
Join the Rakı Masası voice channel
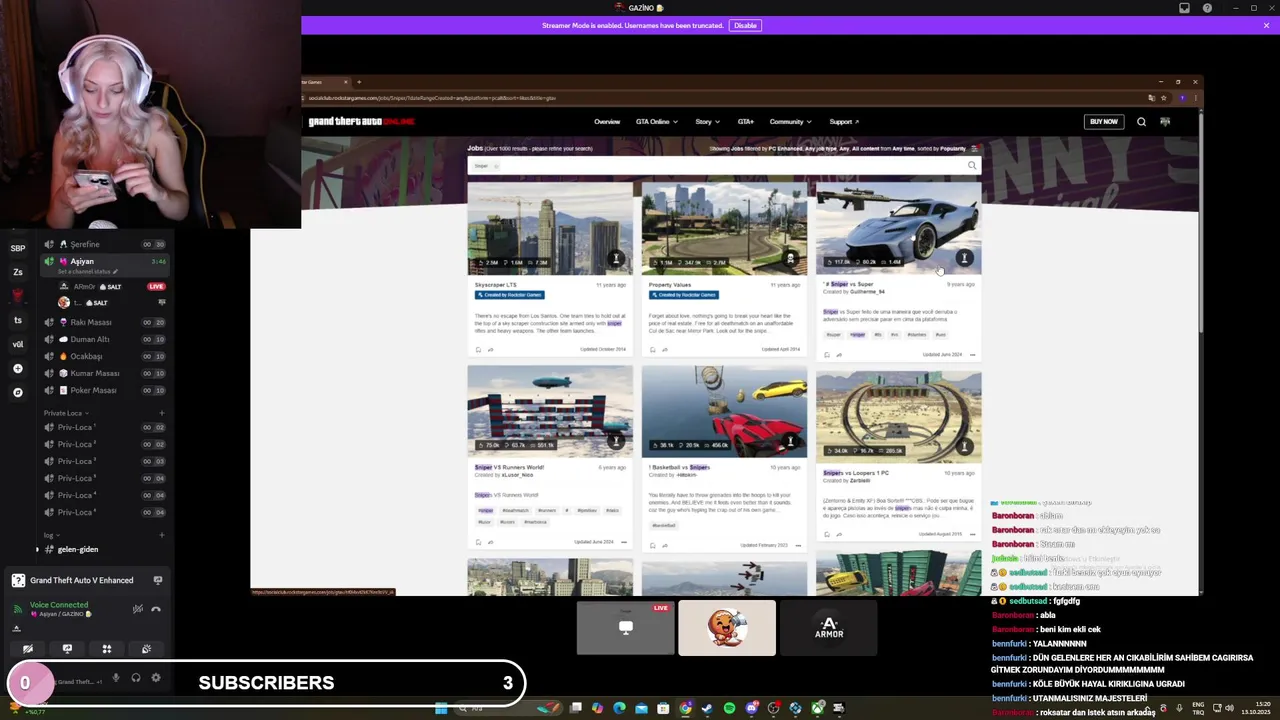[x=105, y=322]
